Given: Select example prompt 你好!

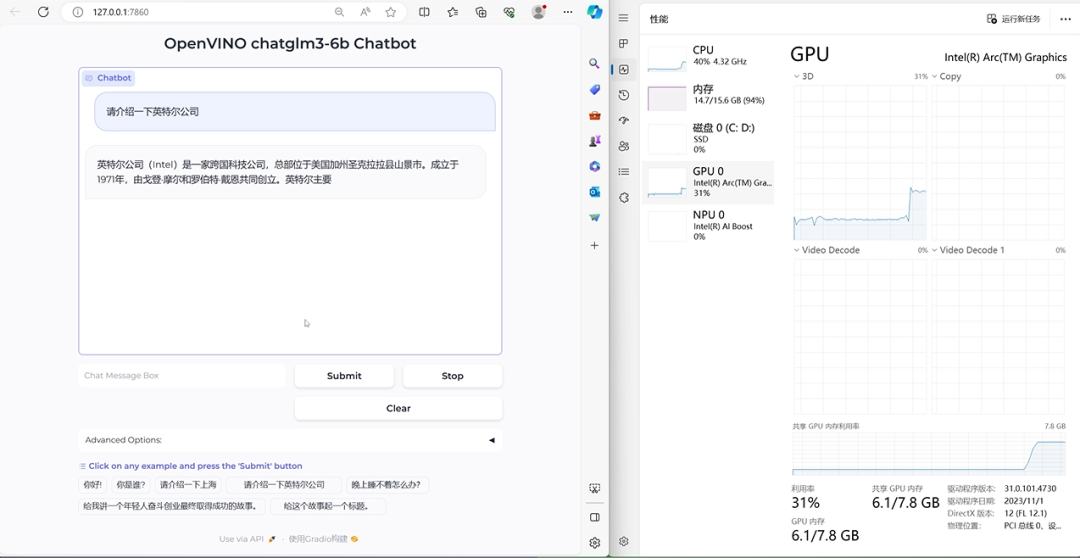Looking at the screenshot, I should tap(92, 485).
